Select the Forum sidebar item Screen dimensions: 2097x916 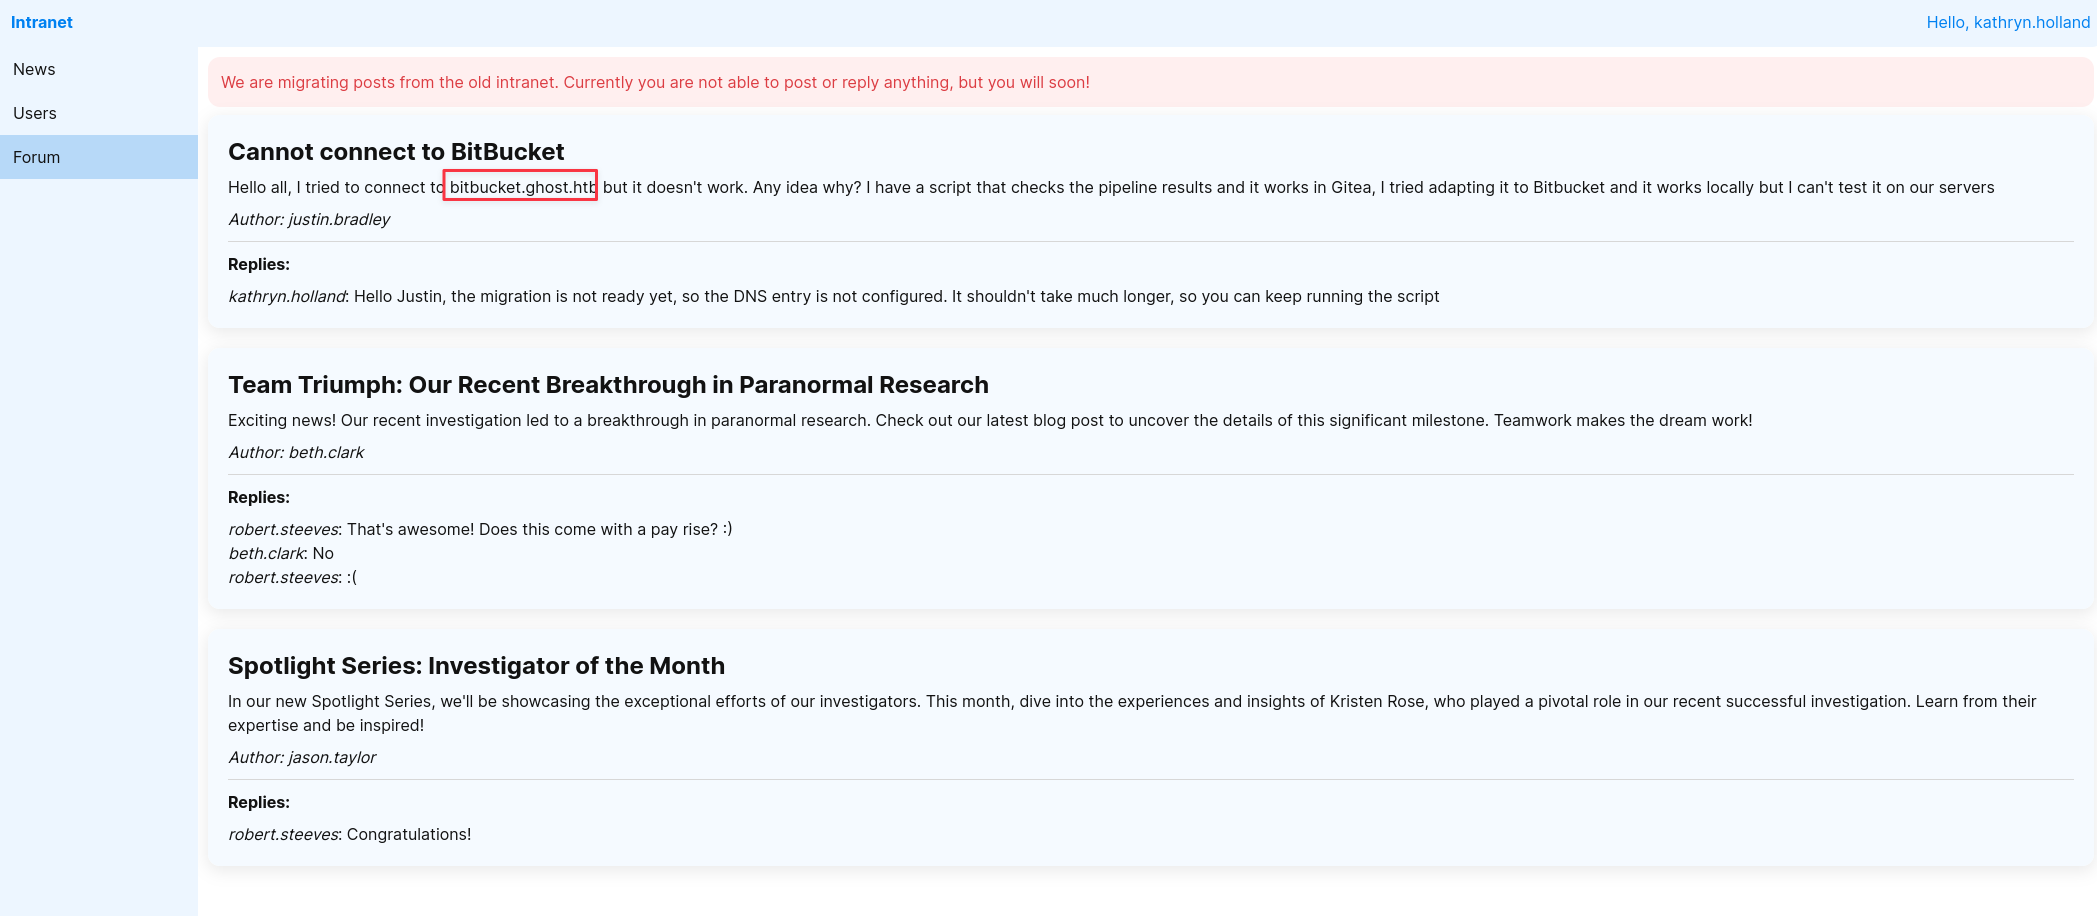pyautogui.click(x=99, y=157)
